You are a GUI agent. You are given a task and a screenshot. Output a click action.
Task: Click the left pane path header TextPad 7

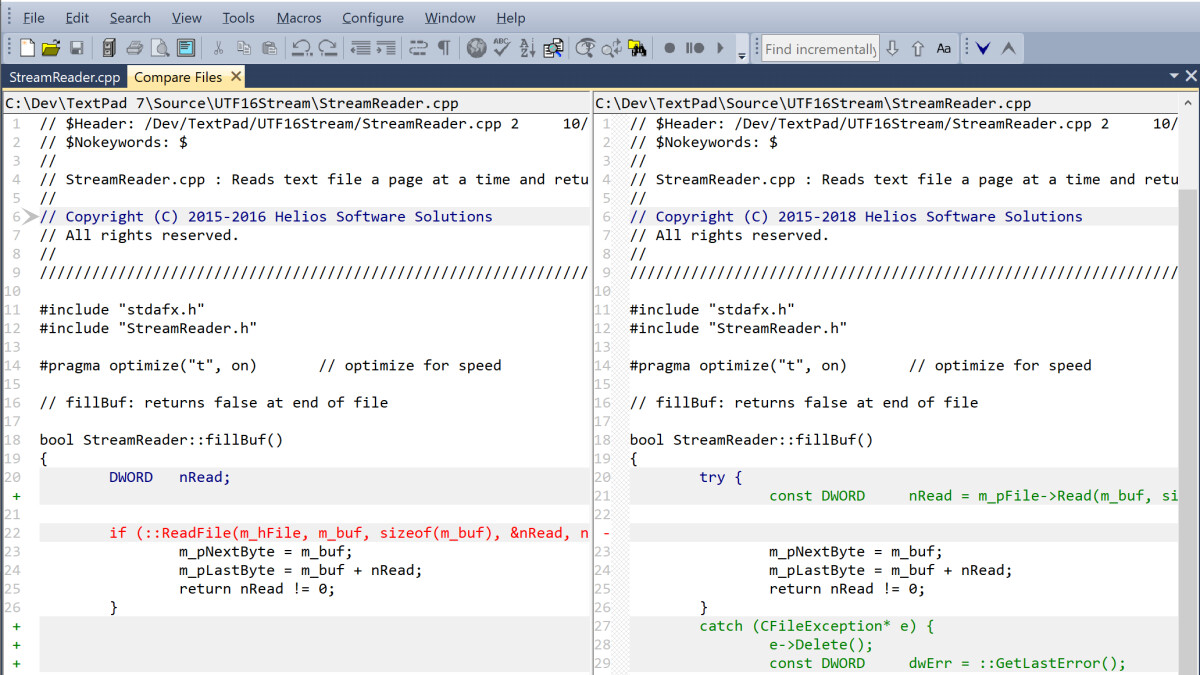click(x=296, y=103)
